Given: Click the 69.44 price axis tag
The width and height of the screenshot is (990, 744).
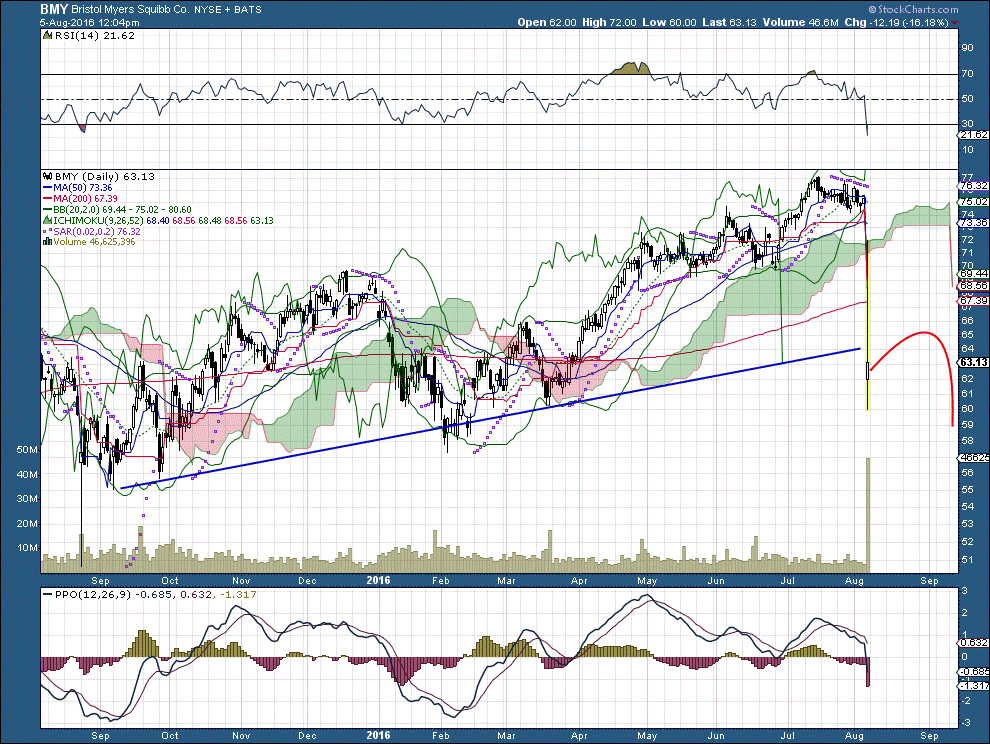Looking at the screenshot, I should point(973,273).
